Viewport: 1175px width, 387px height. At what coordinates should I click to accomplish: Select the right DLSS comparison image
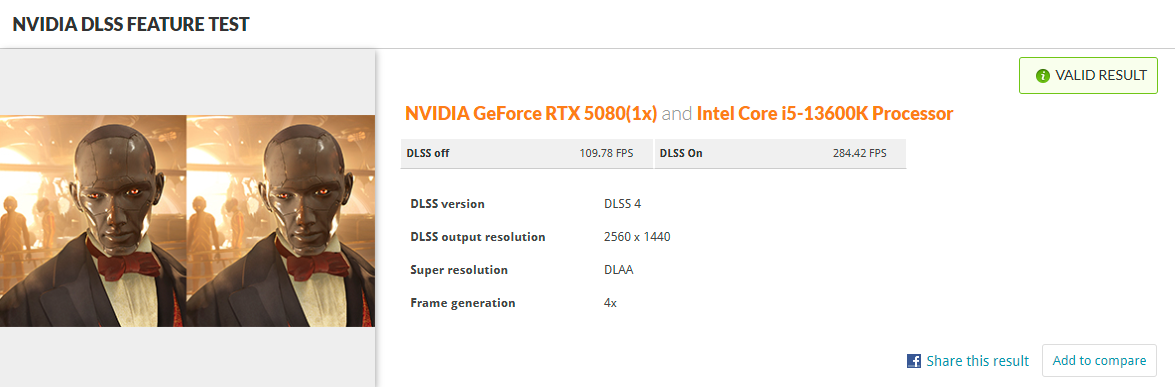point(280,220)
